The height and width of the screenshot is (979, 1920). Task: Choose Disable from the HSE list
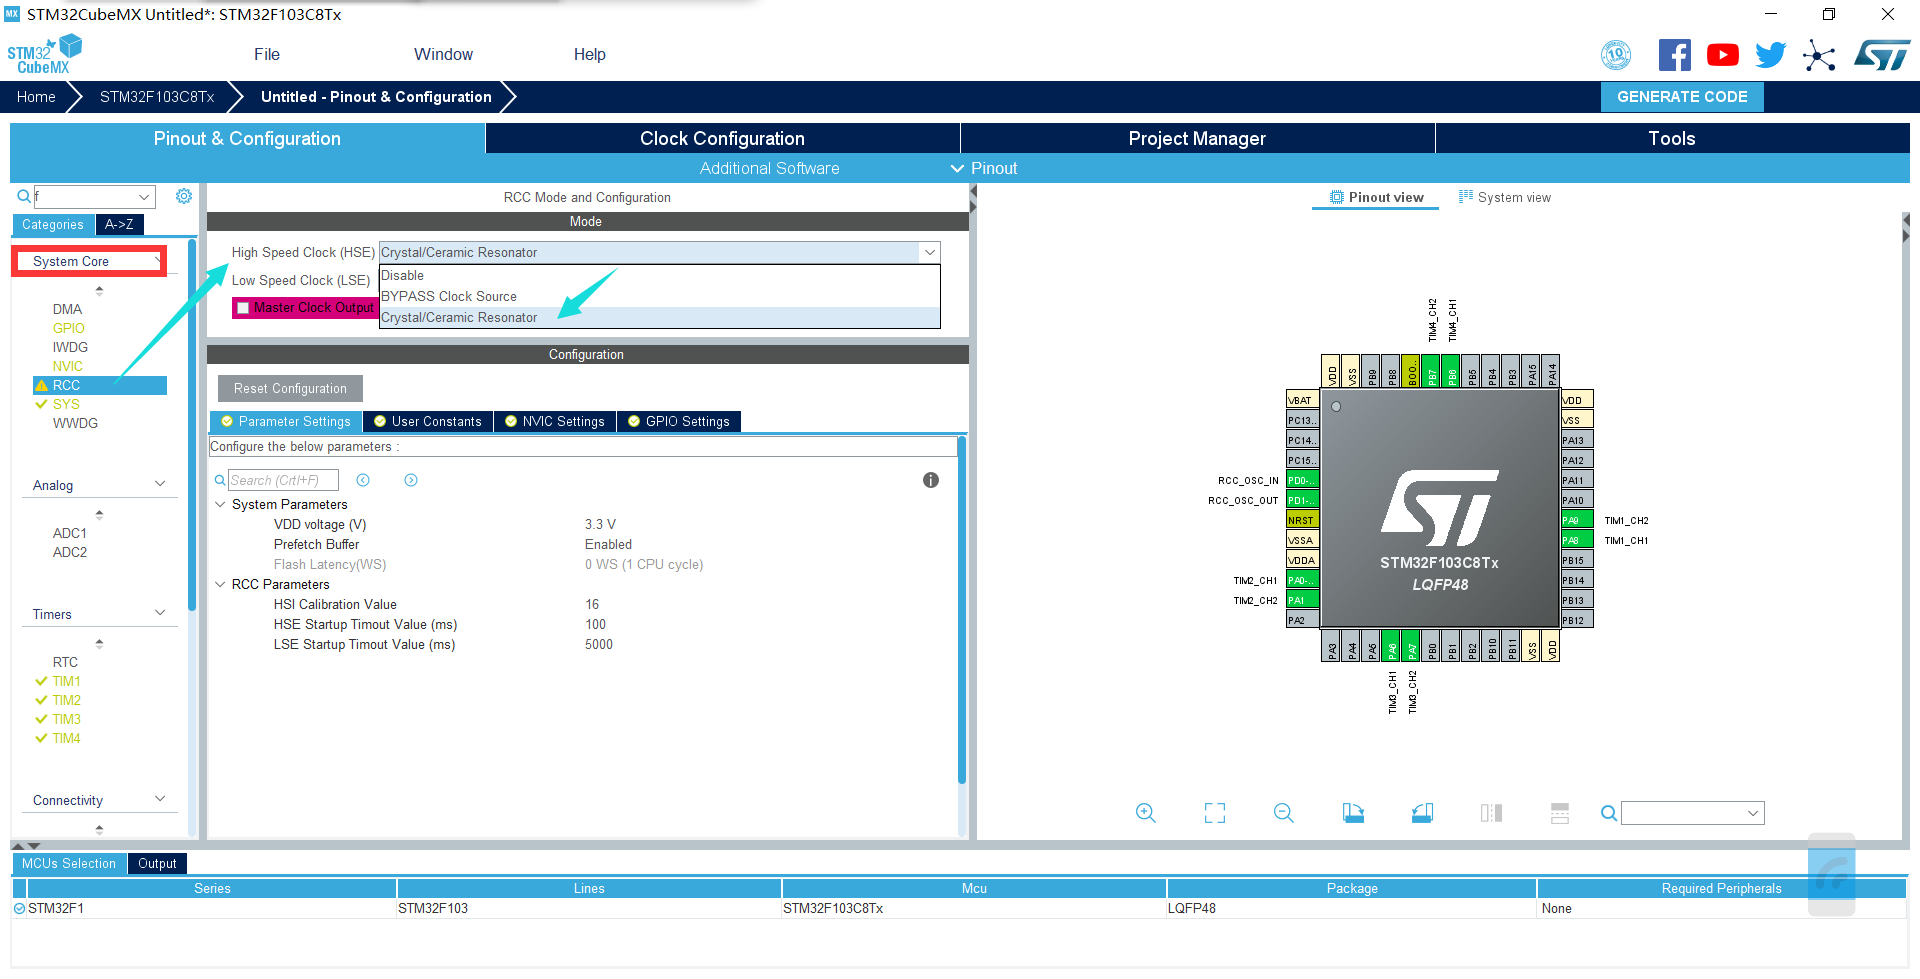click(660, 275)
